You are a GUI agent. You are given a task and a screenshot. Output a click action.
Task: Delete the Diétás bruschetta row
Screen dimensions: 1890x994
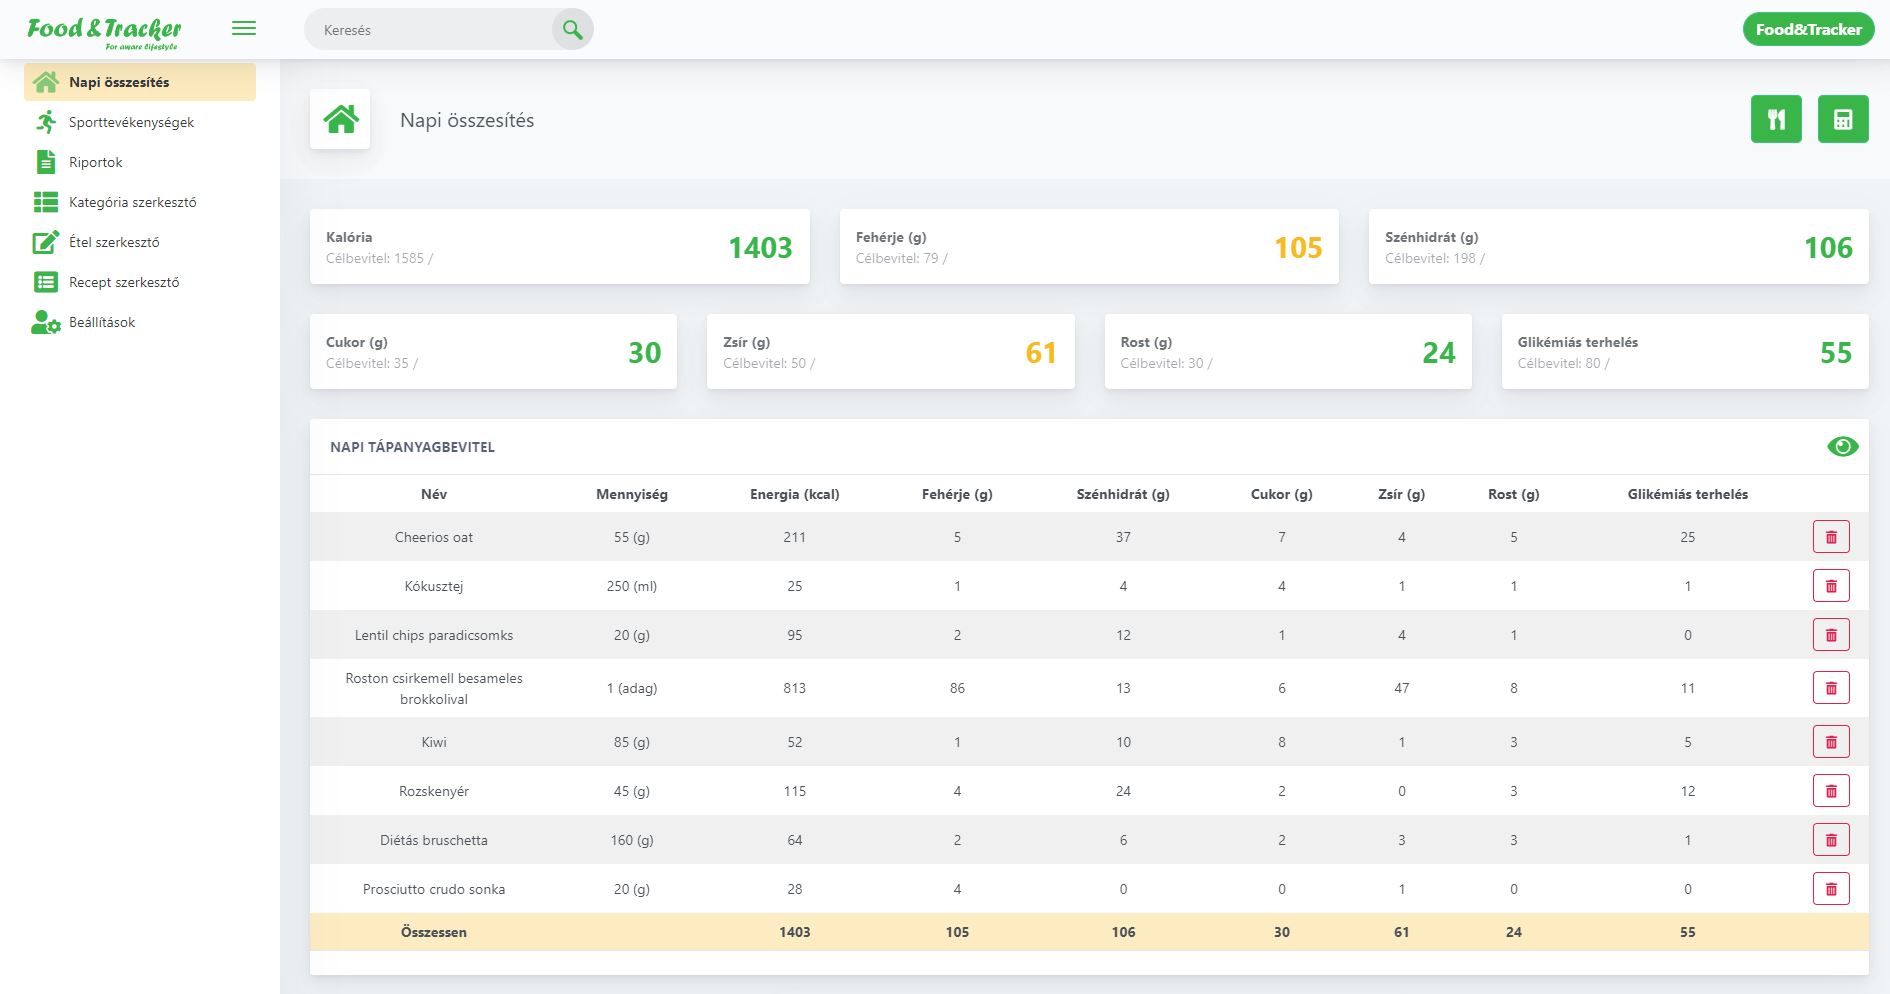[x=1831, y=840]
